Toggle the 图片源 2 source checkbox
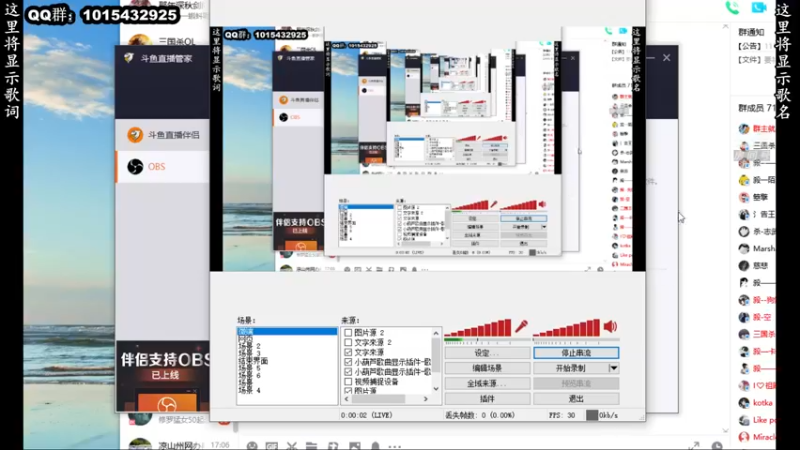The image size is (800, 450). click(x=348, y=332)
